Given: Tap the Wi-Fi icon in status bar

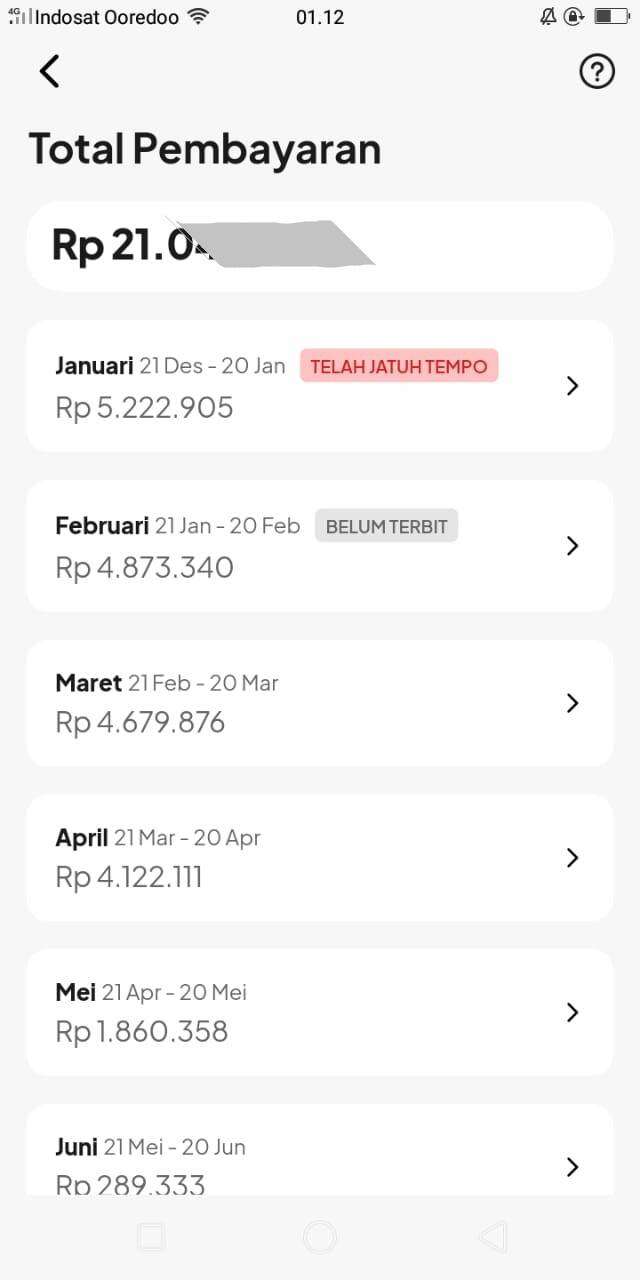Looking at the screenshot, I should (x=198, y=17).
